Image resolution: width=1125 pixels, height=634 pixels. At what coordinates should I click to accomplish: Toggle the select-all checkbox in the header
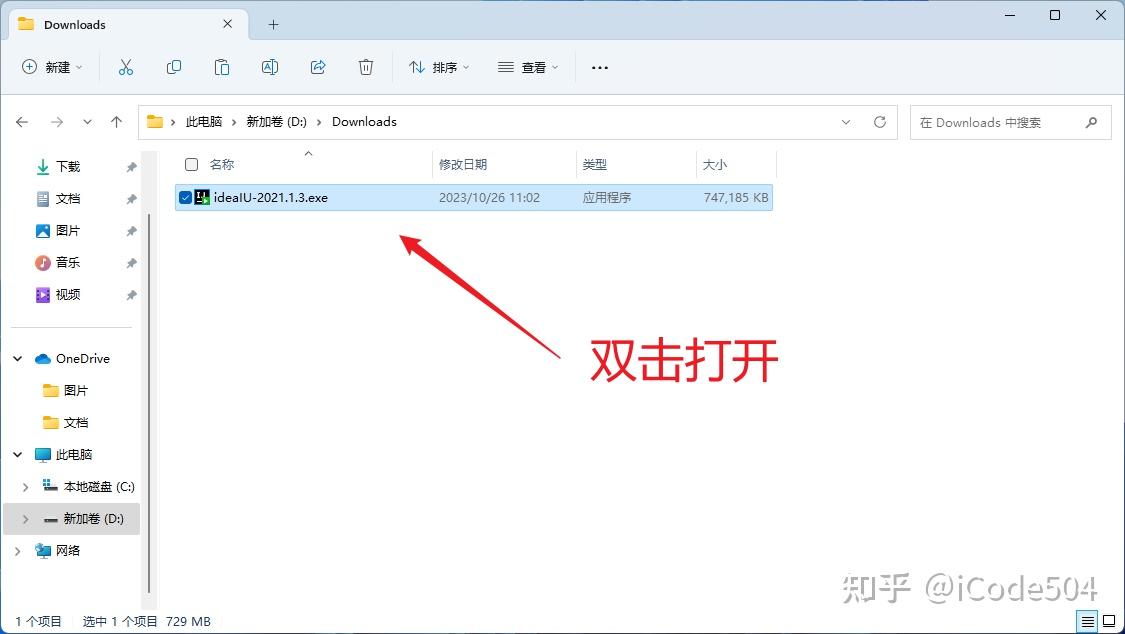click(190, 164)
